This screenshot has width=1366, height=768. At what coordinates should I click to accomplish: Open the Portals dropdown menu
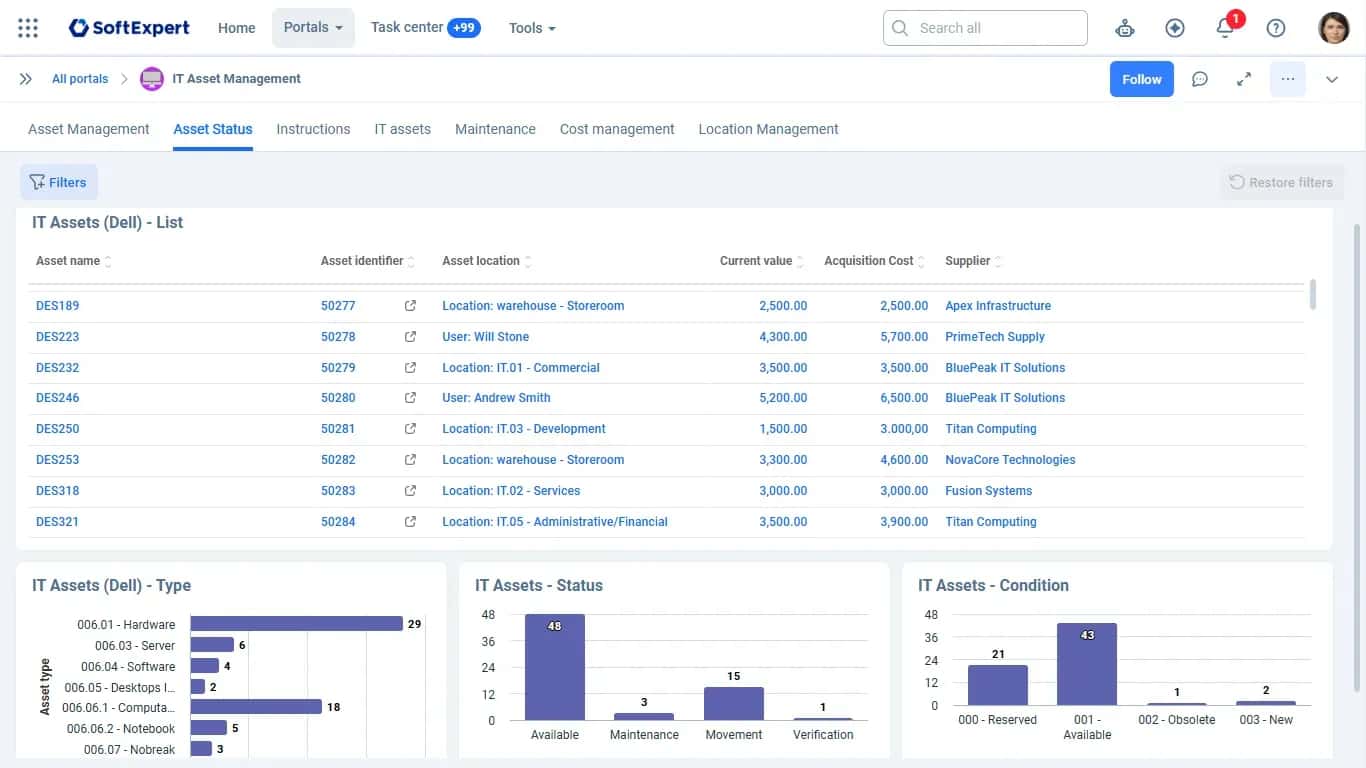[313, 28]
